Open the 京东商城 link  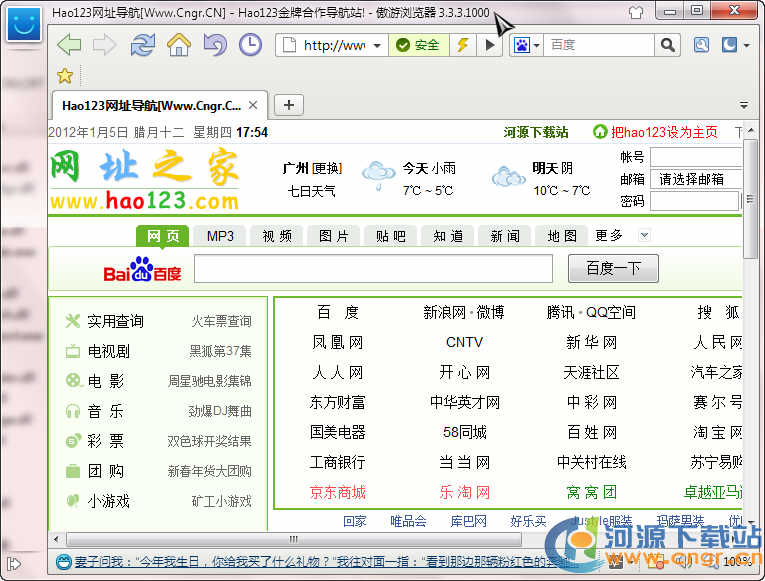(x=338, y=493)
